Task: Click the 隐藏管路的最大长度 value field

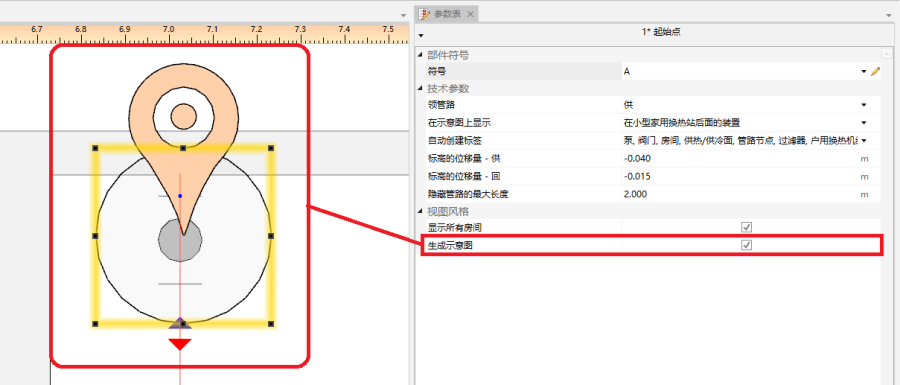Action: (740, 194)
